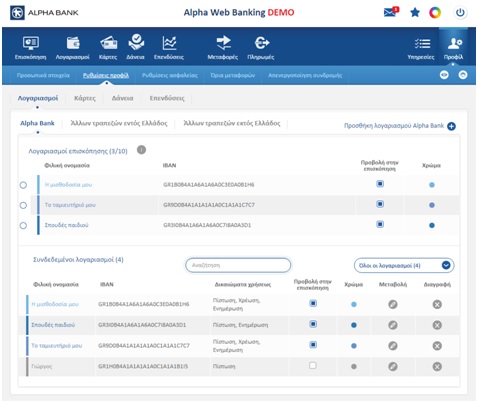Open Ρυθμίσεις ασφαλείας submenu
The image size is (478, 403).
click(170, 75)
